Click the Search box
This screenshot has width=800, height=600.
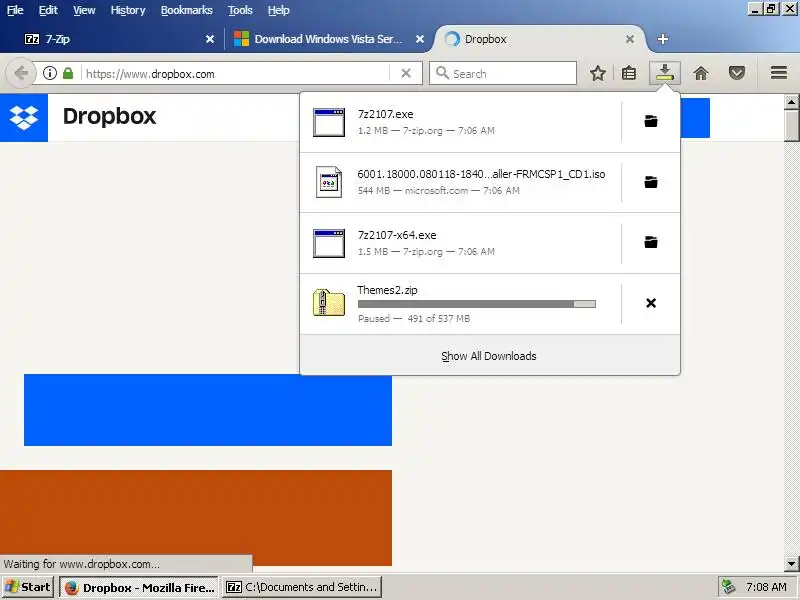[503, 73]
